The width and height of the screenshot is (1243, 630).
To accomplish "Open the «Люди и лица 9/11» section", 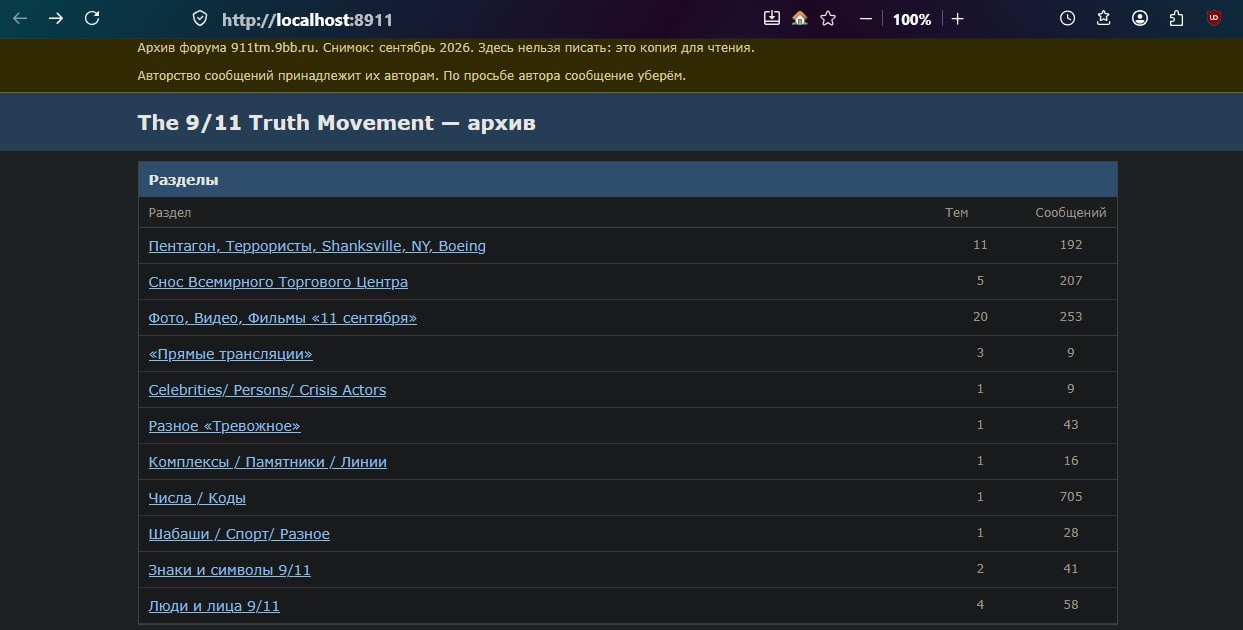I will click(214, 606).
